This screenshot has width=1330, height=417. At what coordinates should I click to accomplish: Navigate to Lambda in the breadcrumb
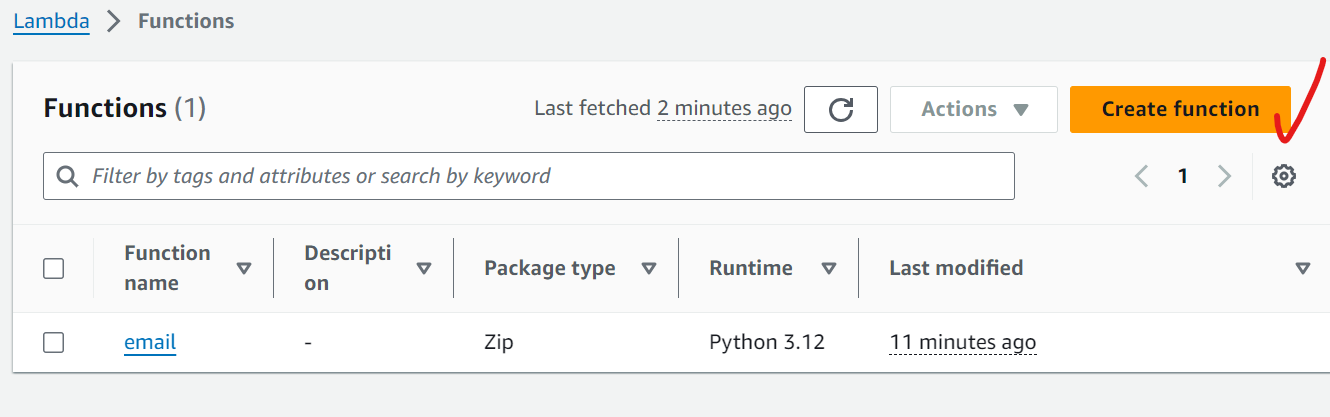[x=51, y=21]
